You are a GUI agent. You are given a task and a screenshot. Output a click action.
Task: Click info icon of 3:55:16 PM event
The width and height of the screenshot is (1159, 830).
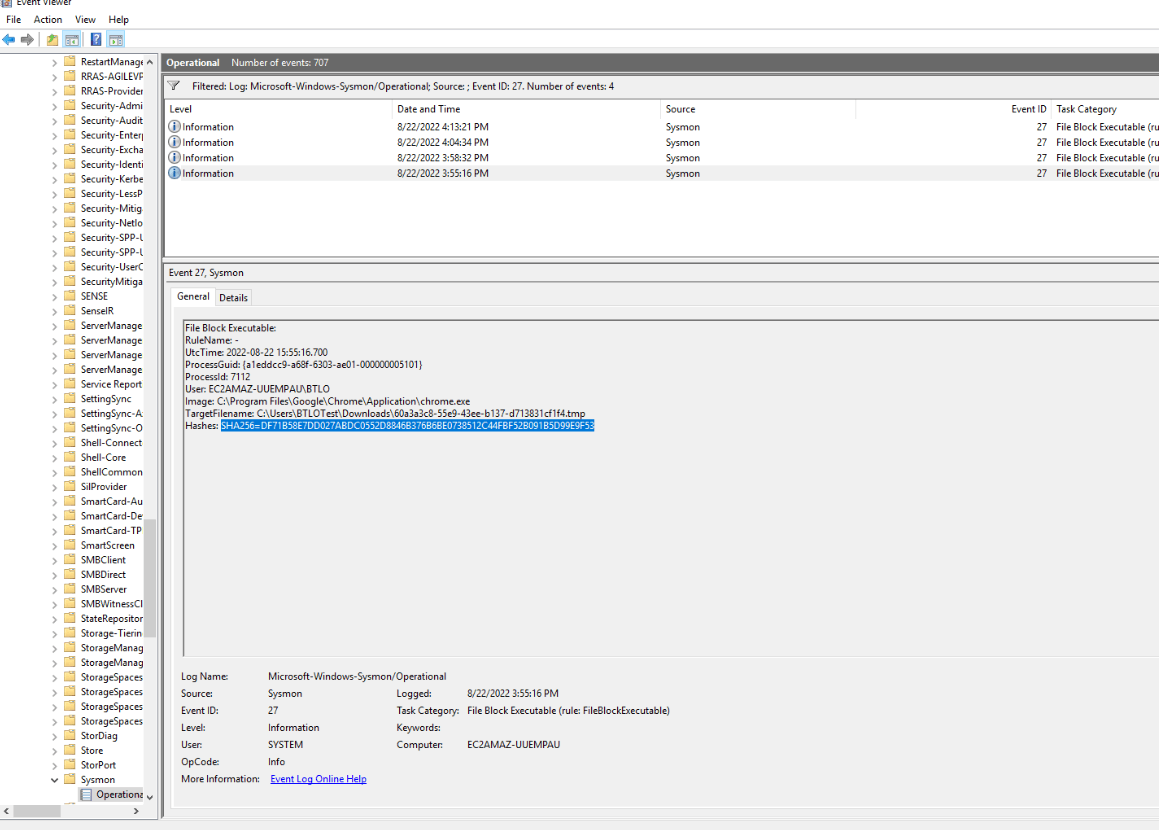pyautogui.click(x=174, y=173)
